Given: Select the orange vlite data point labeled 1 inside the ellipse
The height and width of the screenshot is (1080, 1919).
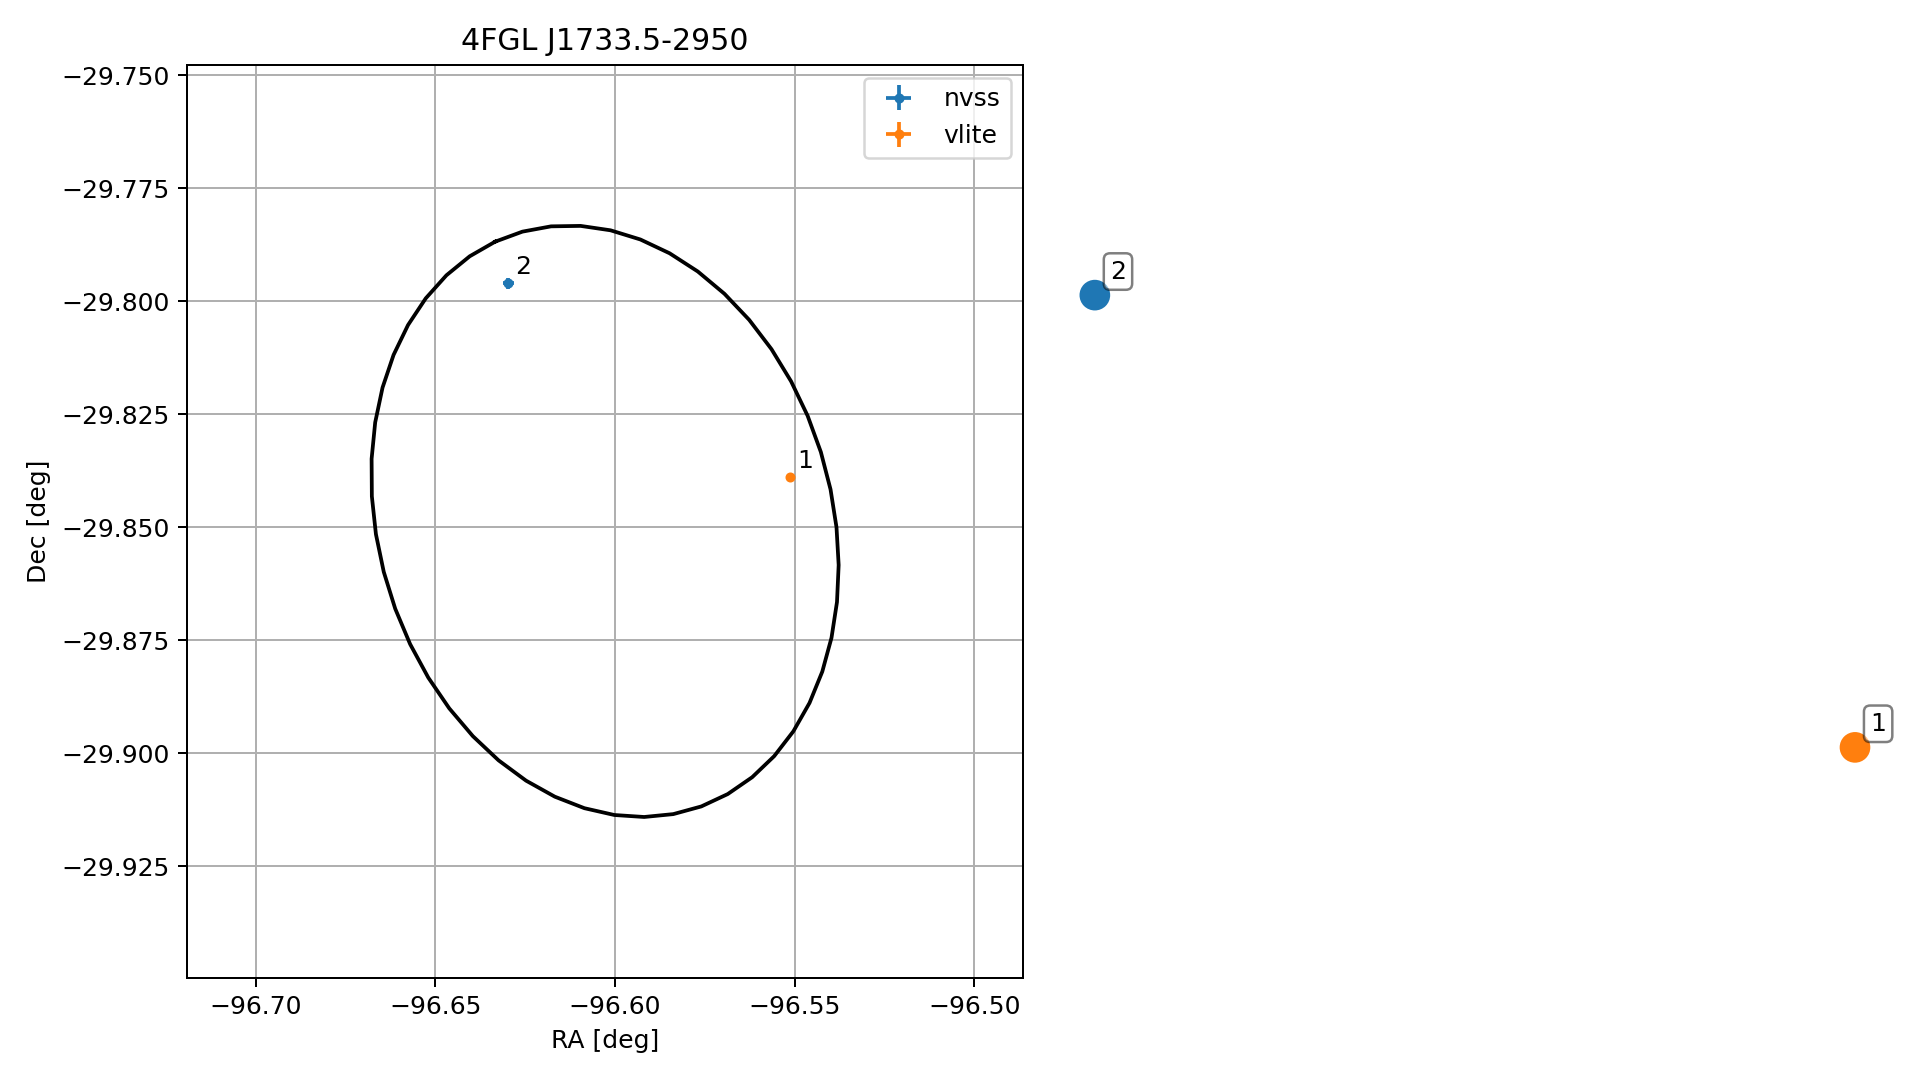Looking at the screenshot, I should tap(790, 477).
